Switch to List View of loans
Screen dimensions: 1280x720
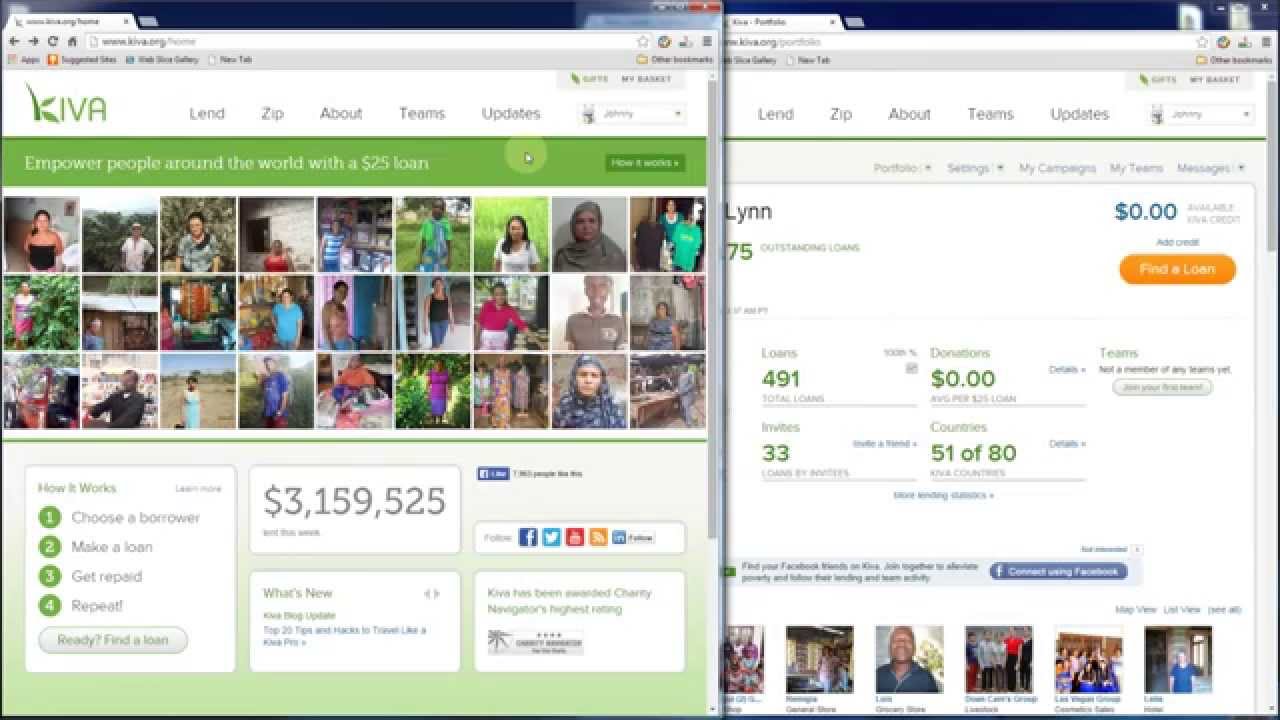click(1182, 609)
